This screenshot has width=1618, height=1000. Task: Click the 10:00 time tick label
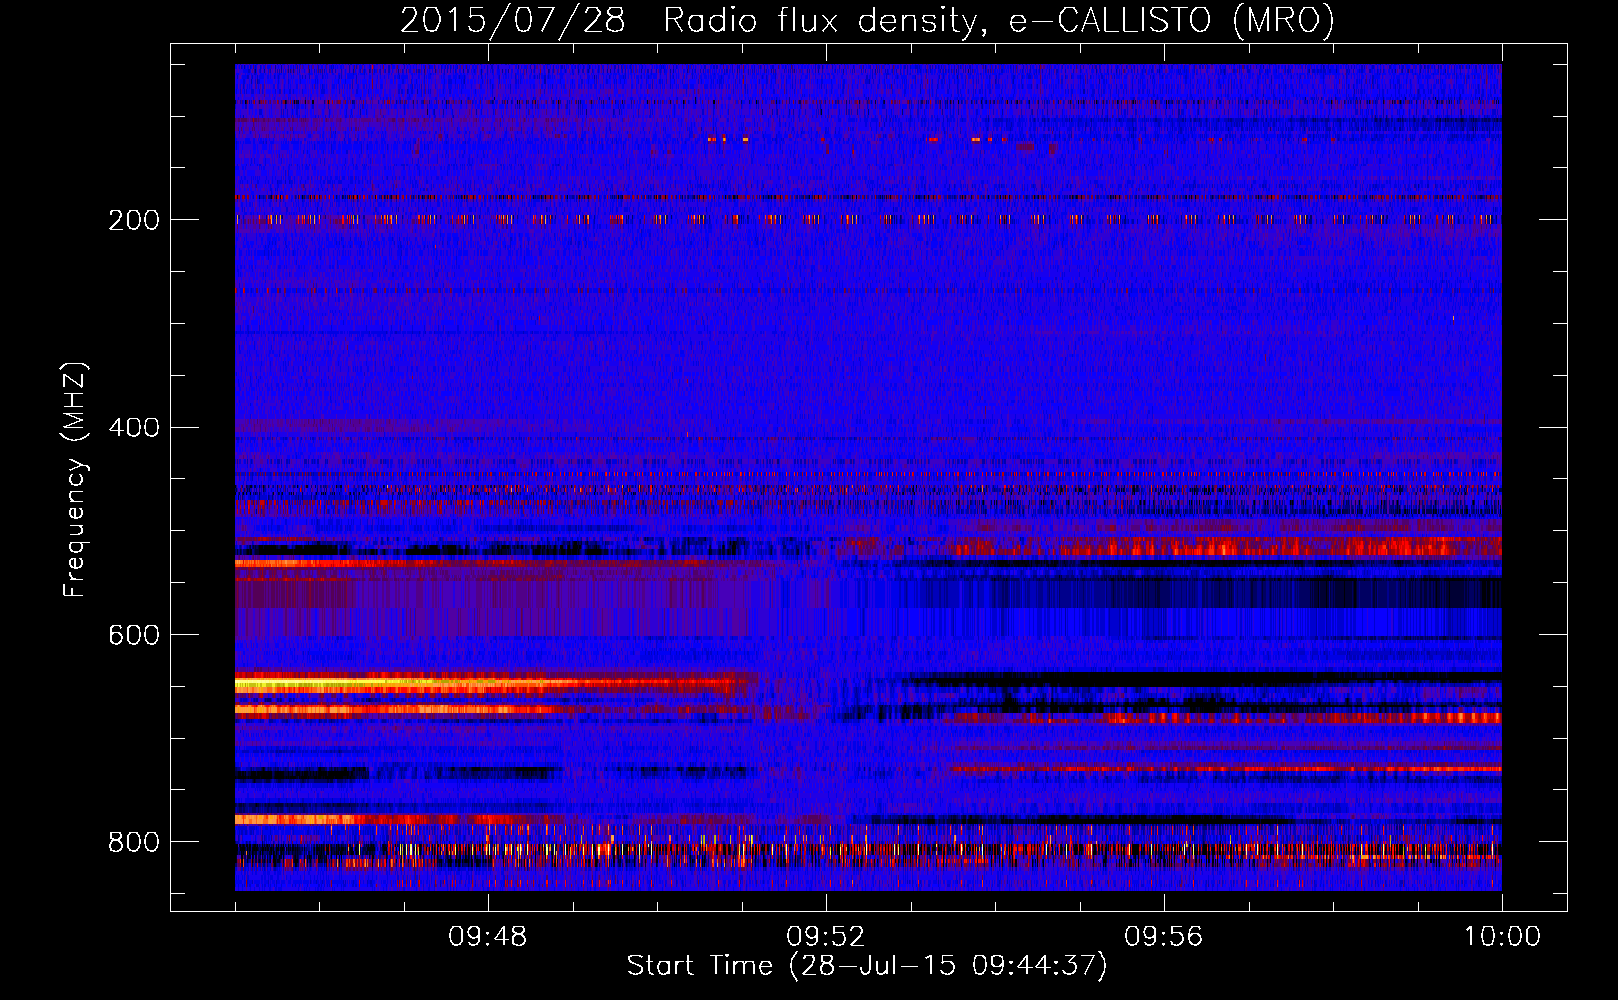tap(1502, 937)
